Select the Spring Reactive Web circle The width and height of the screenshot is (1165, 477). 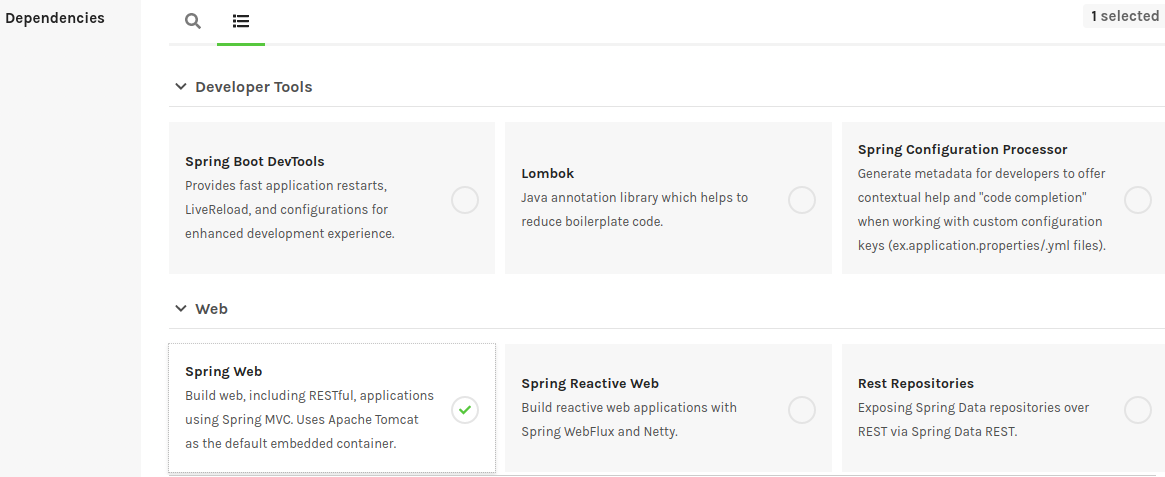click(x=801, y=409)
